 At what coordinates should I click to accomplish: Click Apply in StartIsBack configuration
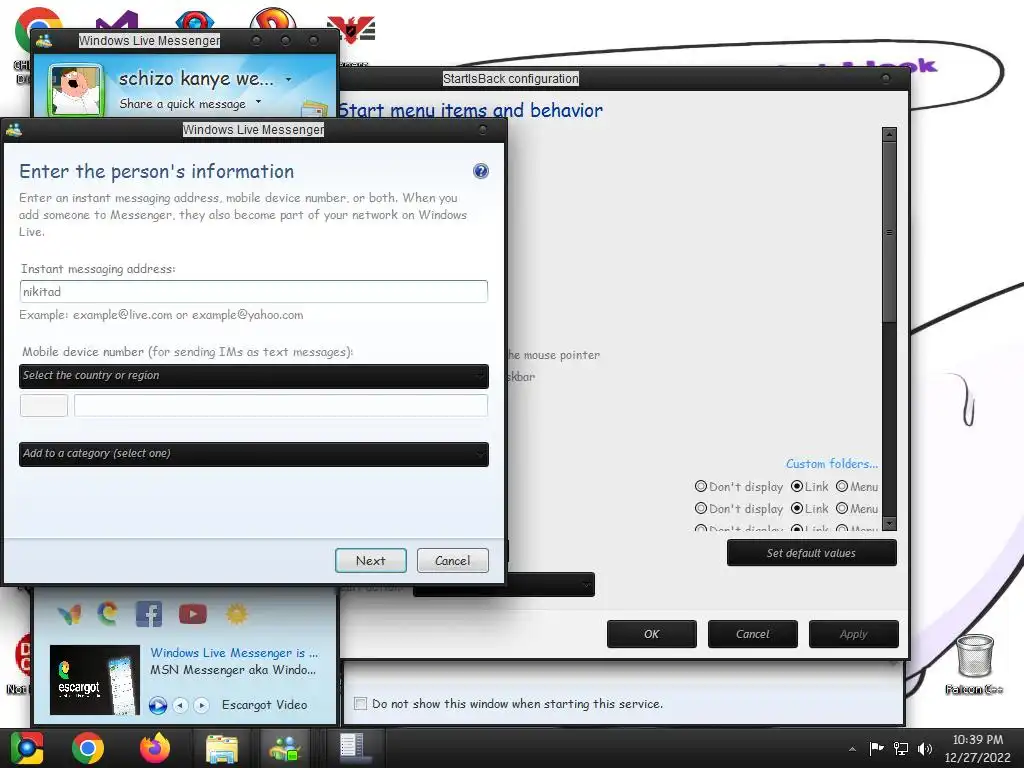coord(854,634)
